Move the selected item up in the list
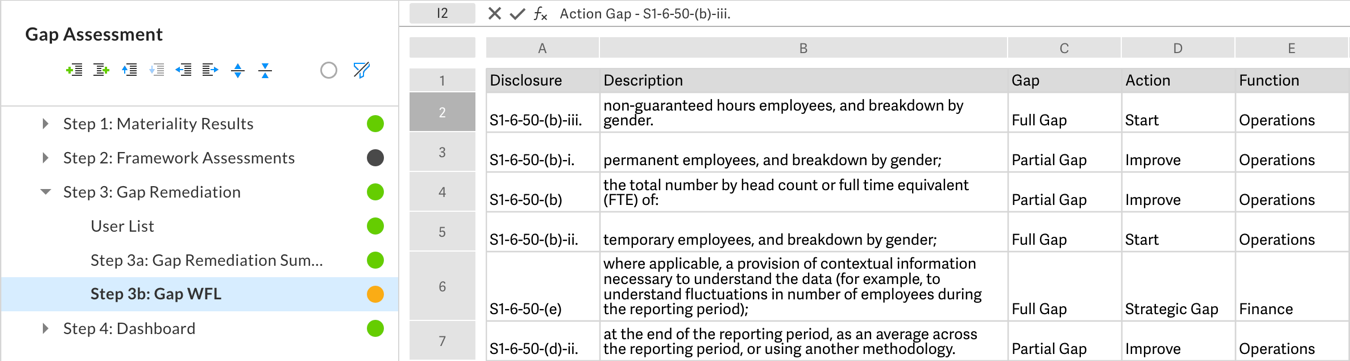1350x361 pixels. pos(129,70)
